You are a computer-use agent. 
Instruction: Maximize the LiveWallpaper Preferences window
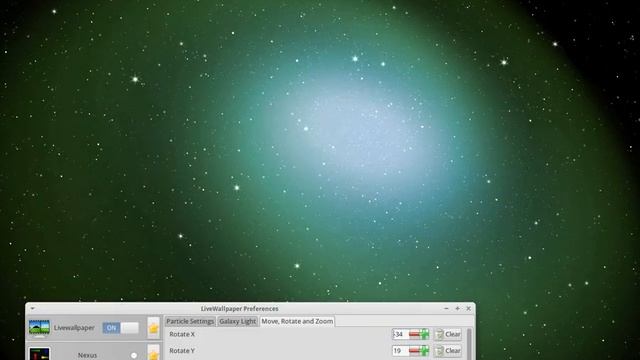tap(457, 309)
